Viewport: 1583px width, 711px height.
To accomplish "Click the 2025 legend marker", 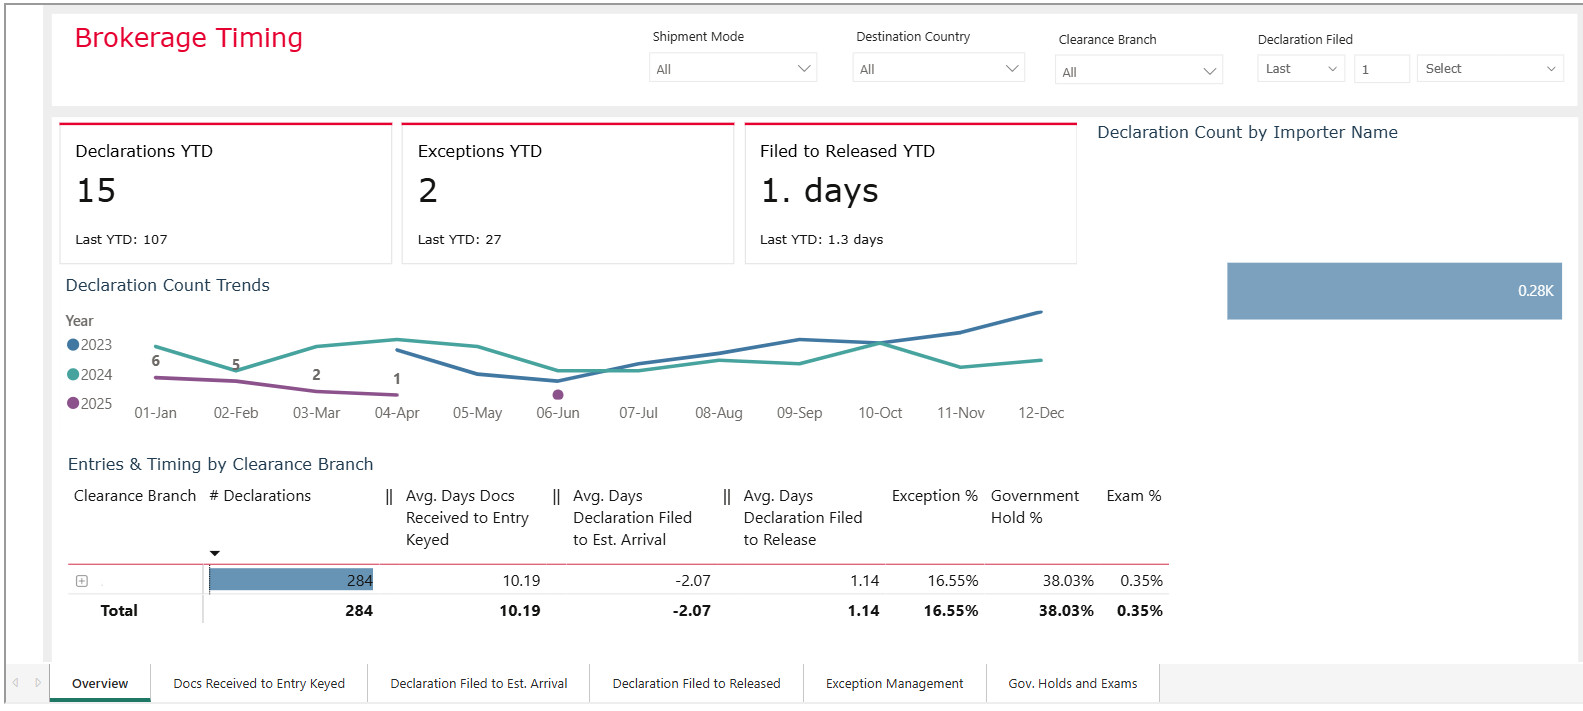I will tap(73, 404).
